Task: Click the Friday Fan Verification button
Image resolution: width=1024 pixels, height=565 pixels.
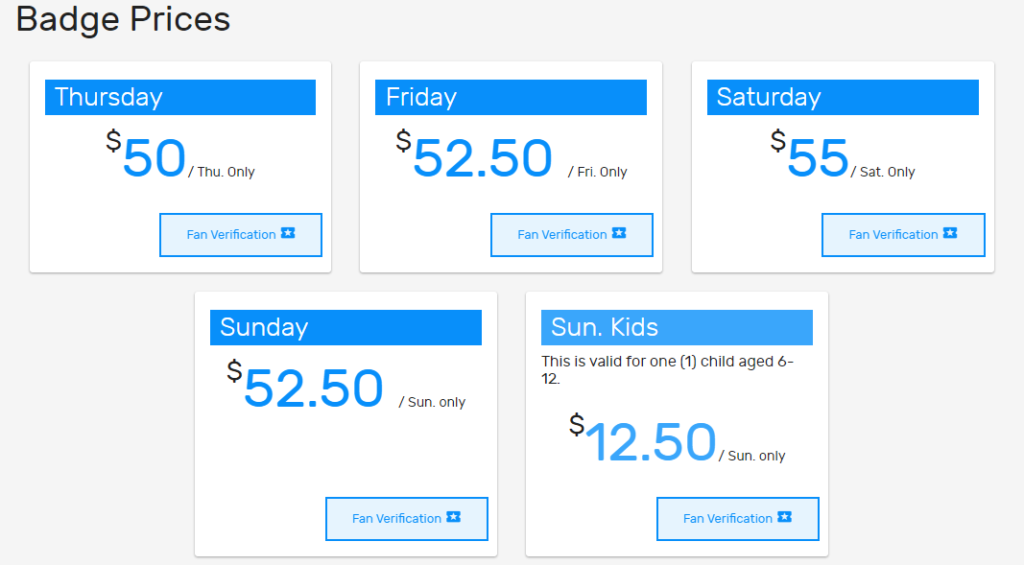Action: pyautogui.click(x=571, y=234)
